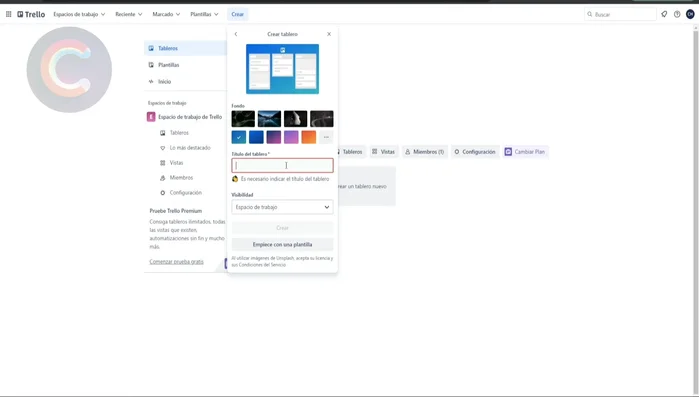Screen dimensions: 699x397
Task: Click the heart icon beside Lo más destacado
Action: click(x=163, y=148)
